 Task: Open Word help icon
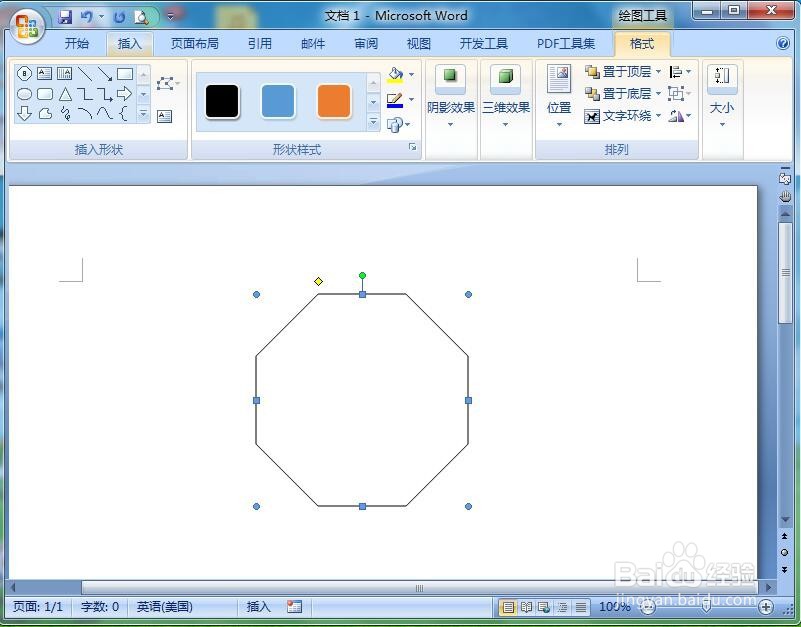pyautogui.click(x=783, y=43)
